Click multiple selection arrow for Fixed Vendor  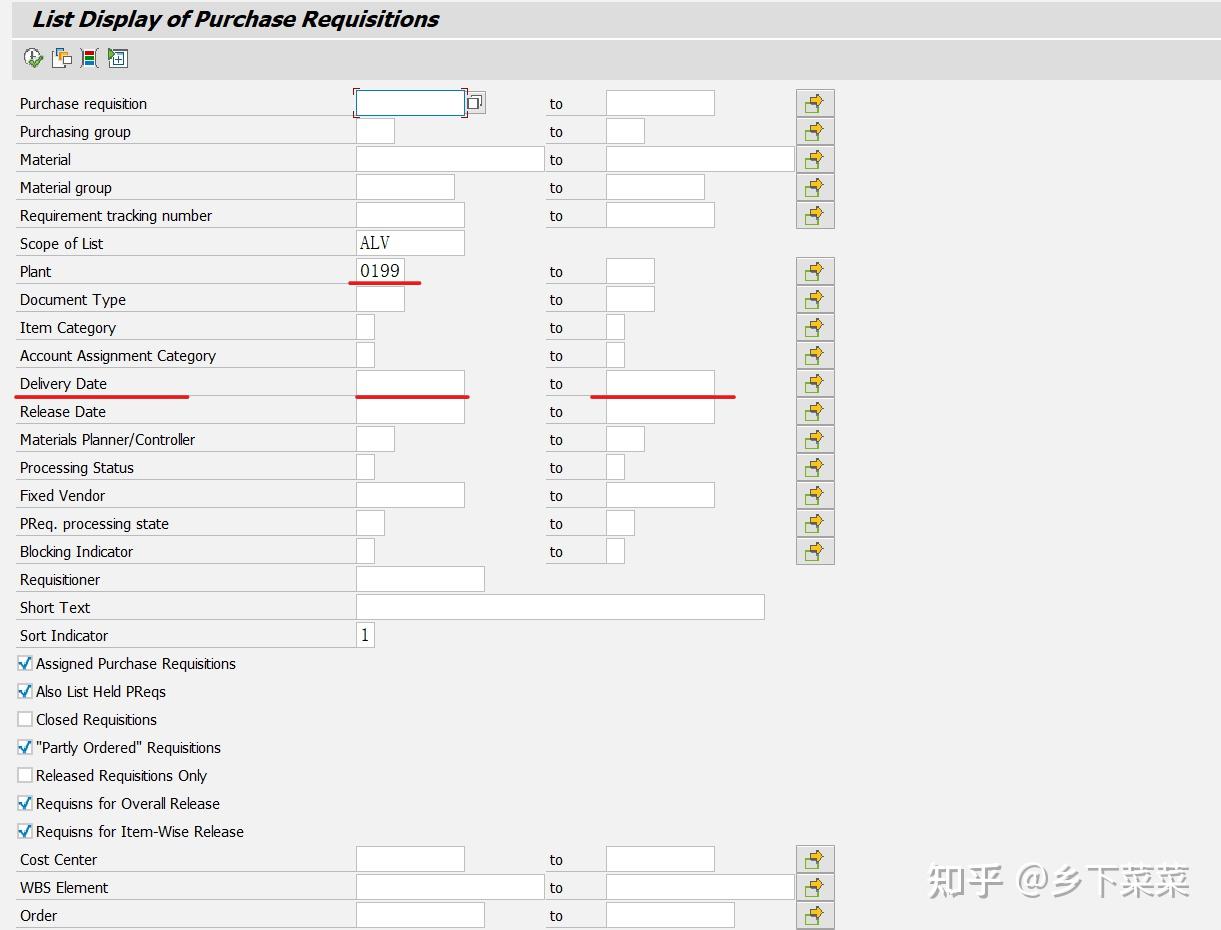(x=815, y=495)
